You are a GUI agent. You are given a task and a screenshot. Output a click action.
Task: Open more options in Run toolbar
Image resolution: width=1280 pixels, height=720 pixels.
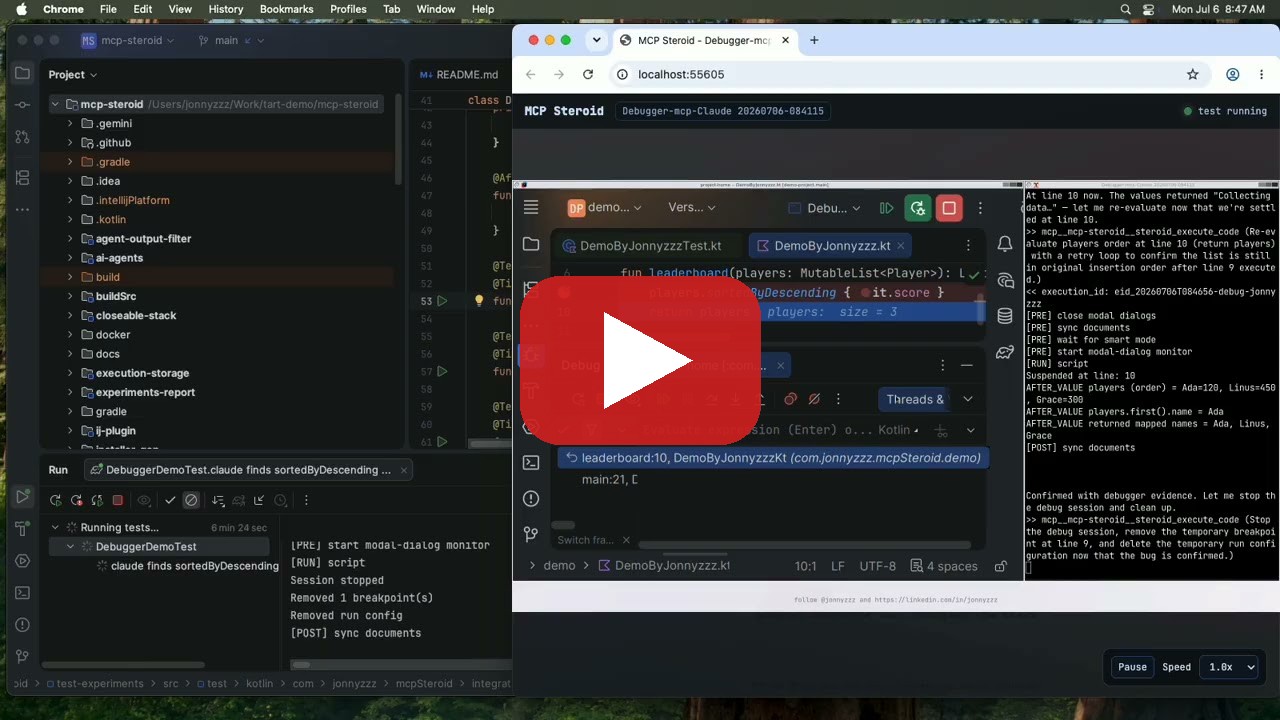click(x=306, y=500)
